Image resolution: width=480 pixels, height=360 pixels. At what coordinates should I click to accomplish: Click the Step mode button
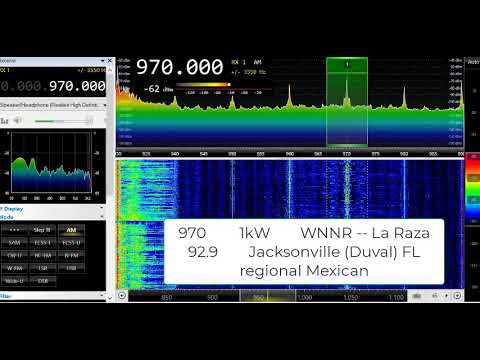(x=43, y=230)
